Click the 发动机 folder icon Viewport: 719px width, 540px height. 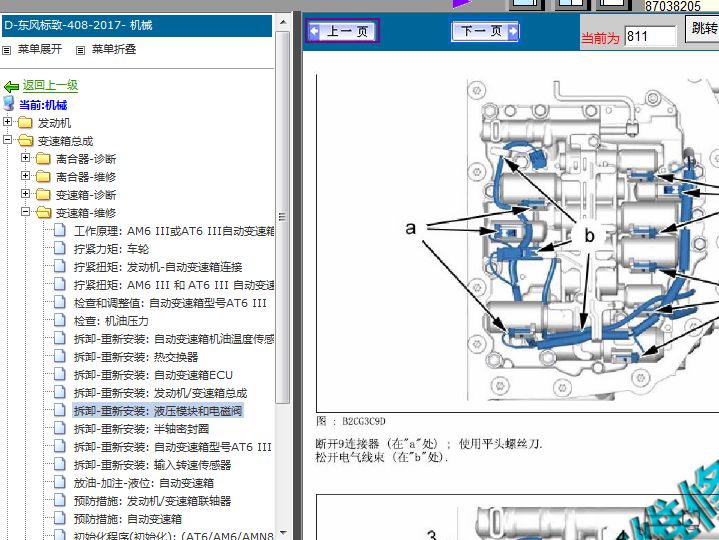(25, 122)
